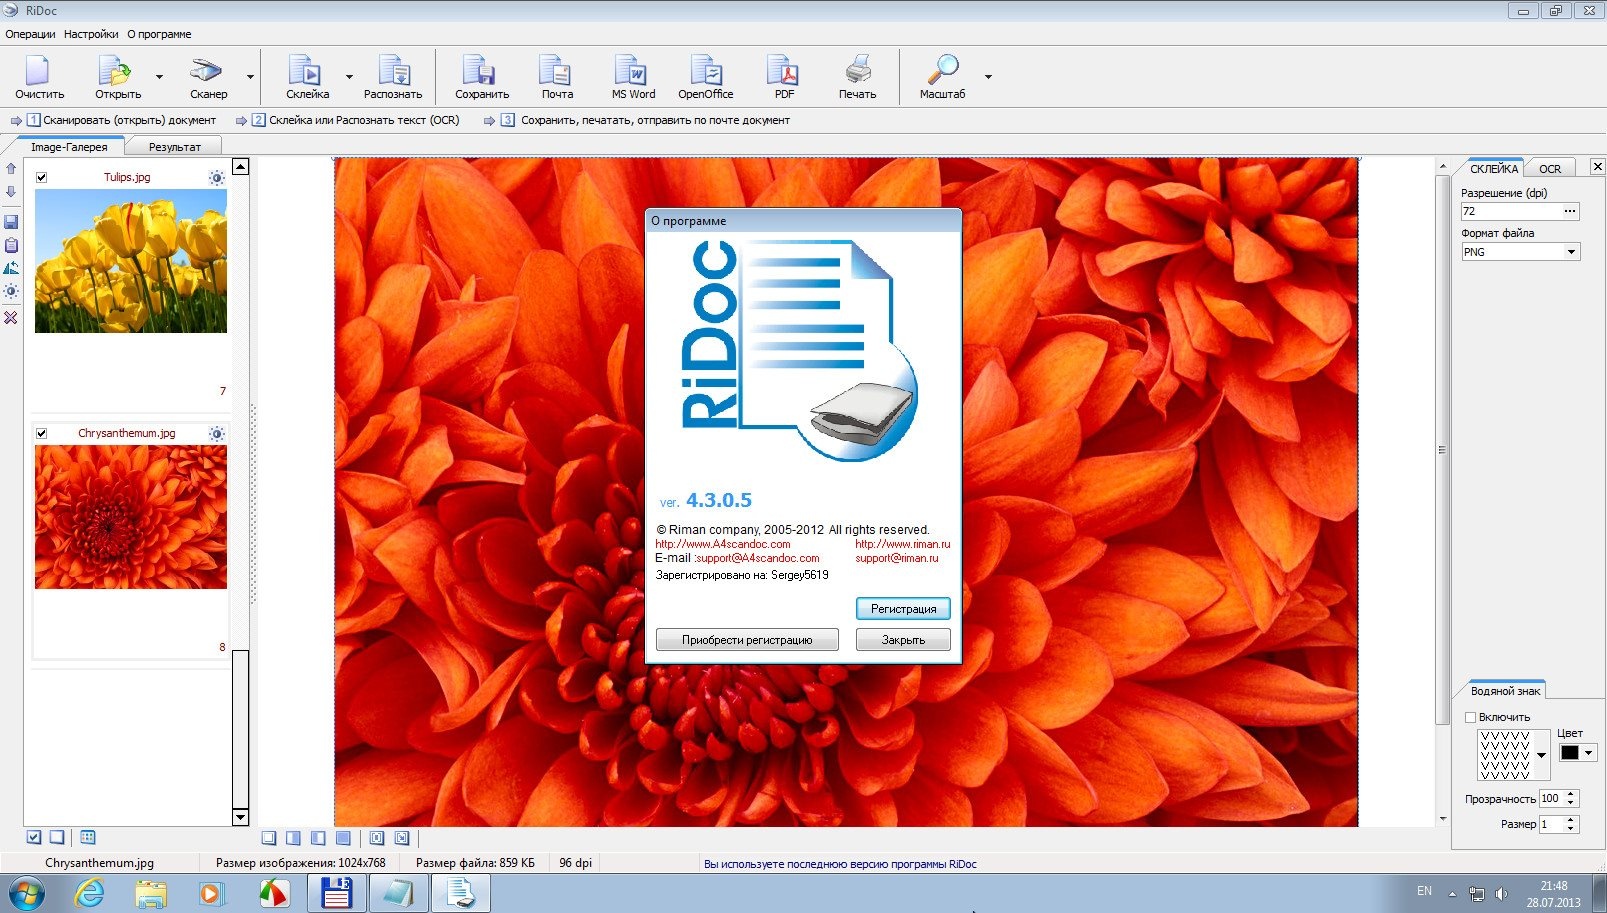The width and height of the screenshot is (1607, 913).
Task: Open Internet Explorer from the taskbar
Action: click(x=90, y=893)
